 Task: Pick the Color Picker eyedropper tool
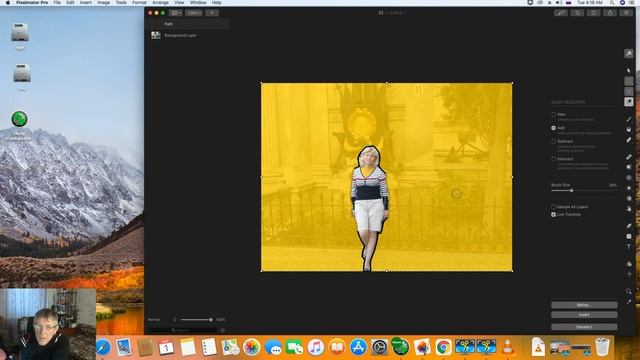(x=629, y=302)
